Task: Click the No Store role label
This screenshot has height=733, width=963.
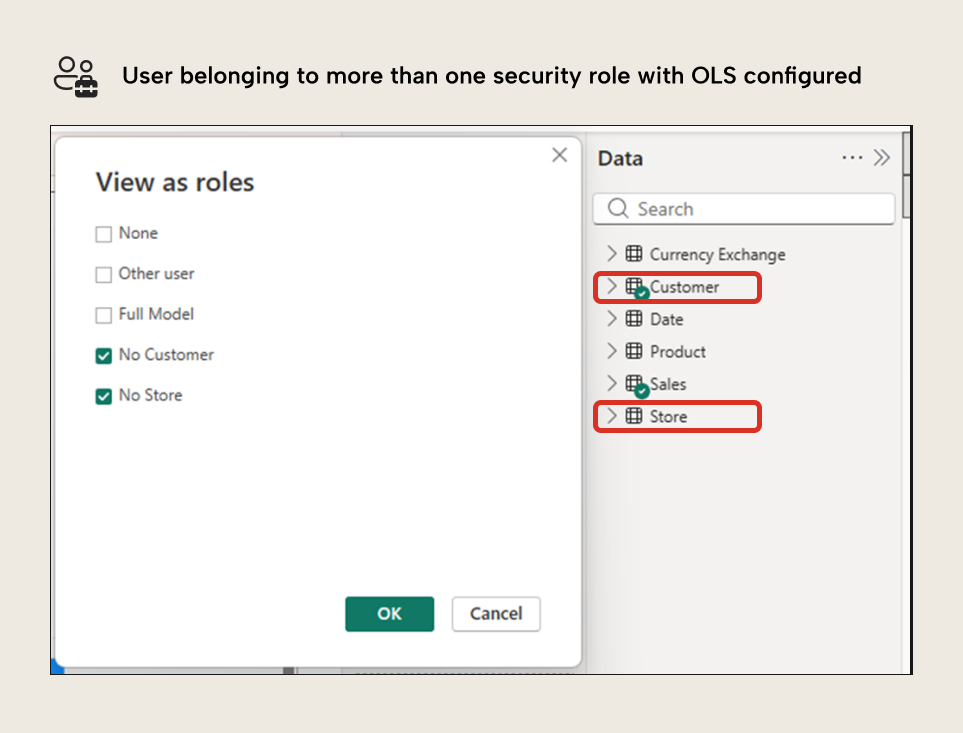Action: coord(150,395)
